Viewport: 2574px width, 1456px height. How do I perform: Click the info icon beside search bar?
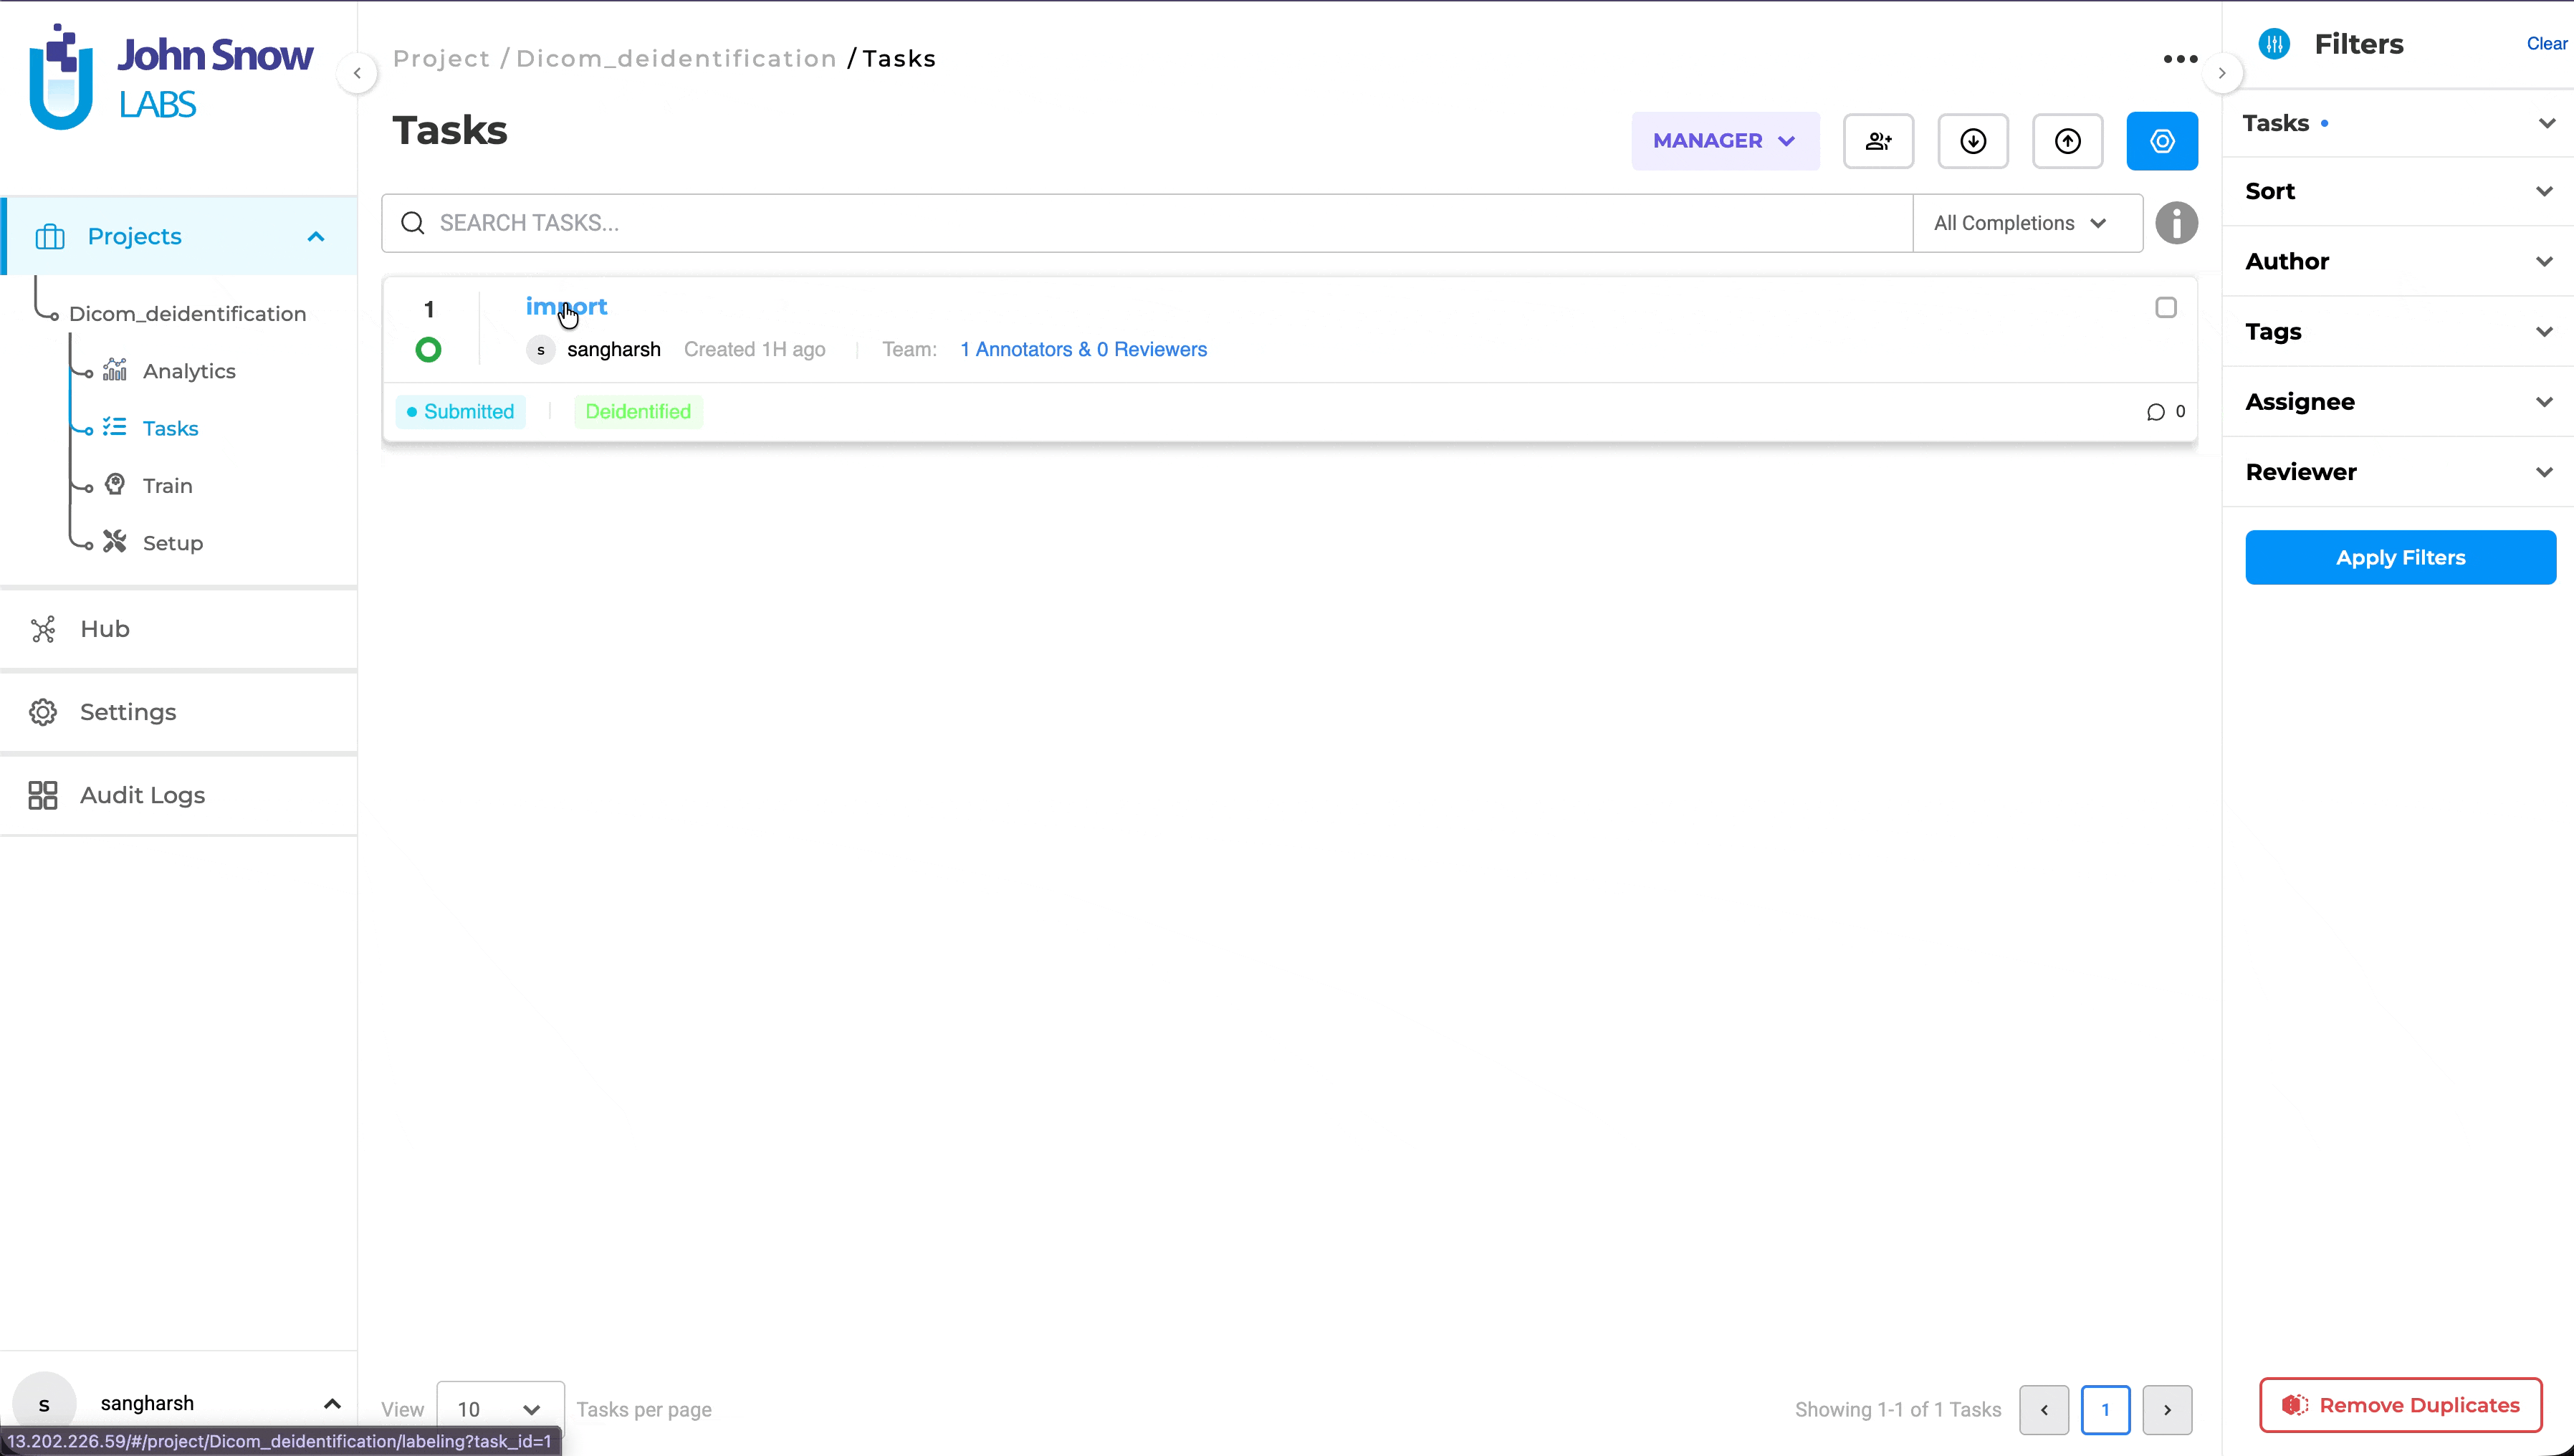2176,223
